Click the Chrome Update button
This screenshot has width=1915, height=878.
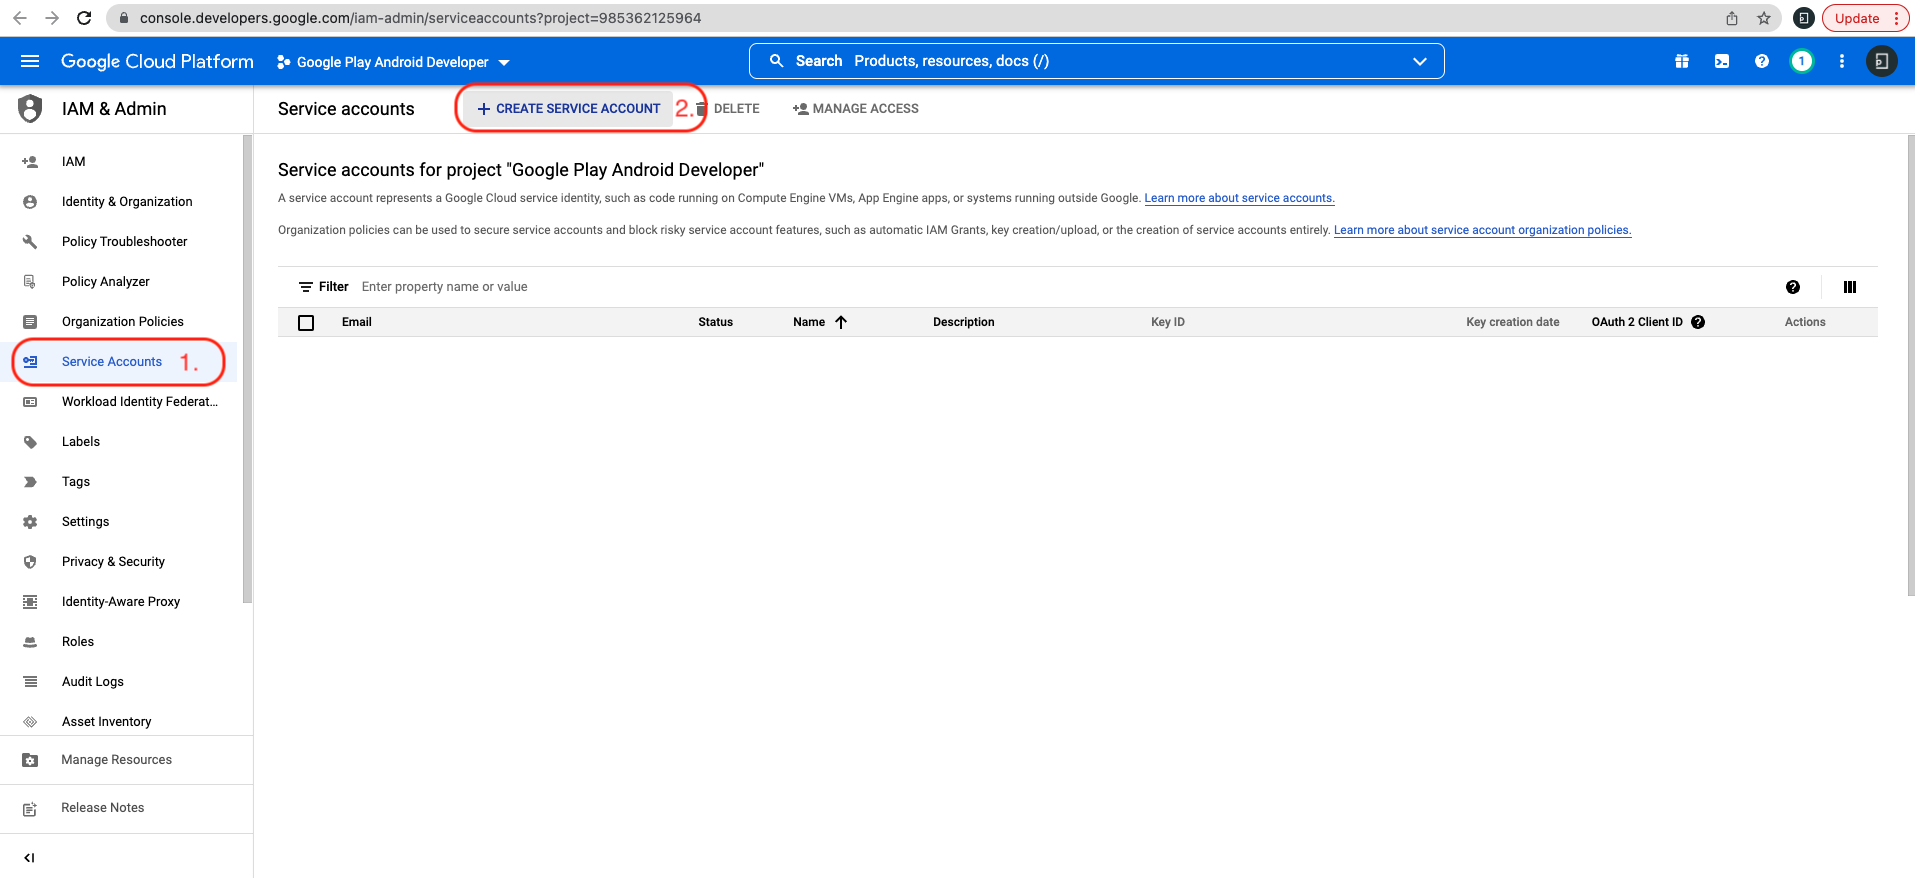point(1865,18)
